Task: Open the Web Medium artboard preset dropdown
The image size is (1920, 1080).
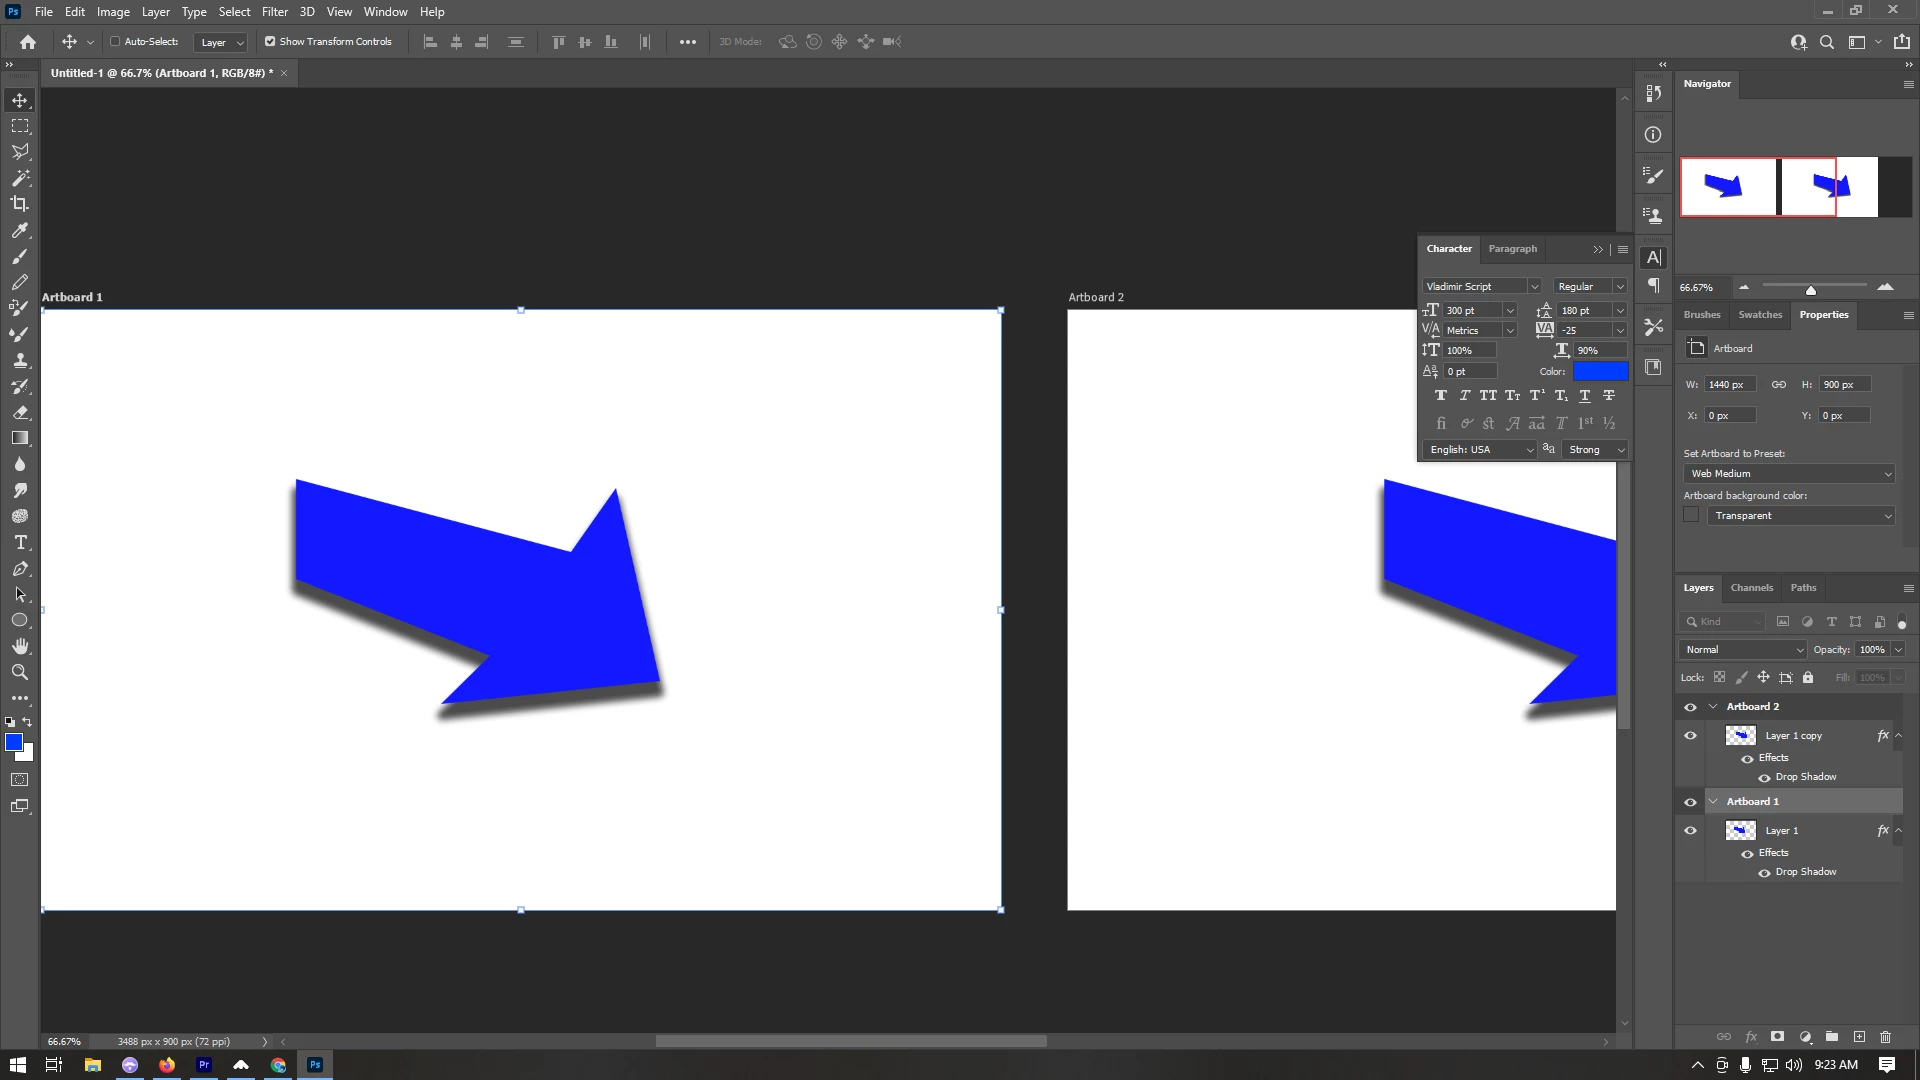Action: click(1790, 474)
